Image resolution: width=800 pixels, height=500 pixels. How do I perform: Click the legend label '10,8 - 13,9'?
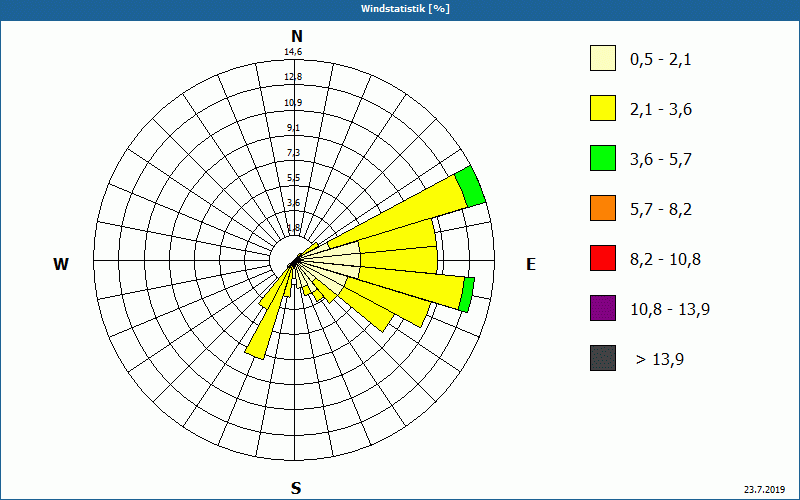(x=670, y=310)
